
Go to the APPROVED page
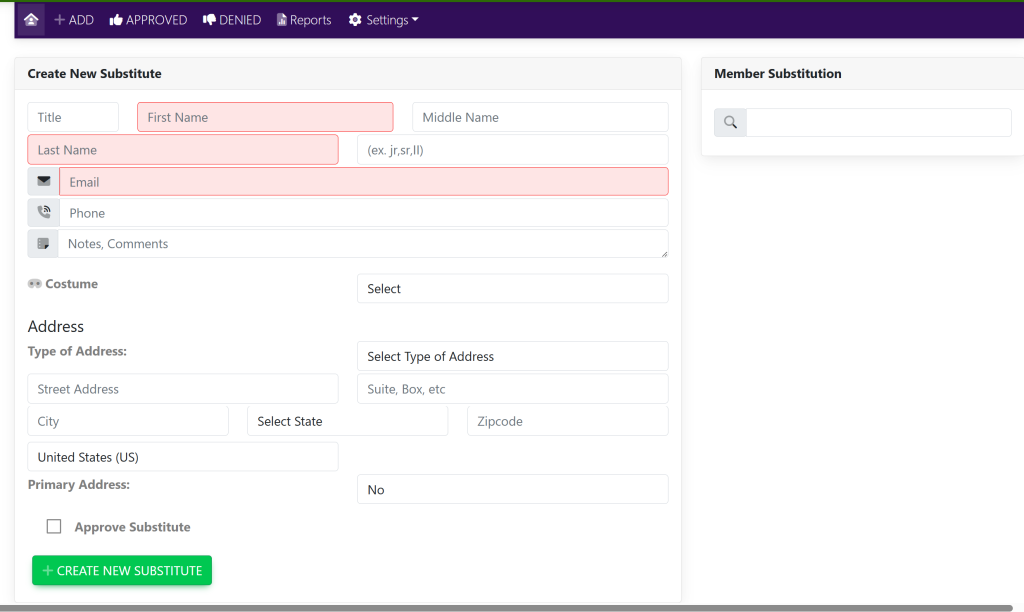pos(148,20)
